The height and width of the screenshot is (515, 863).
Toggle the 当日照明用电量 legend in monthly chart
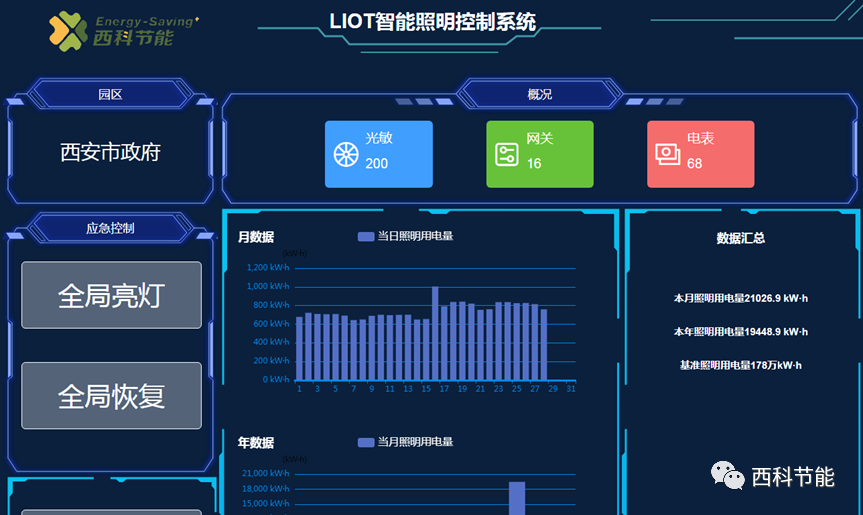tap(405, 237)
